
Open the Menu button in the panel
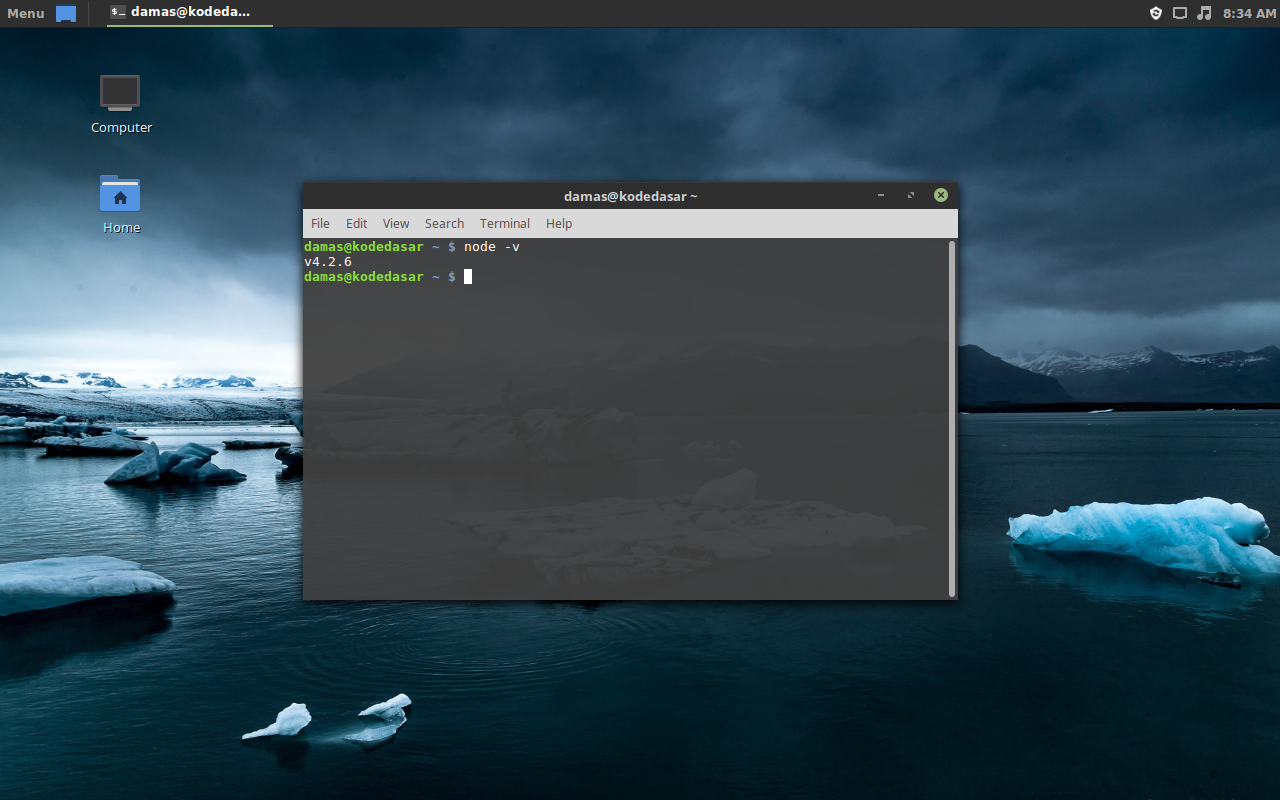(26, 13)
